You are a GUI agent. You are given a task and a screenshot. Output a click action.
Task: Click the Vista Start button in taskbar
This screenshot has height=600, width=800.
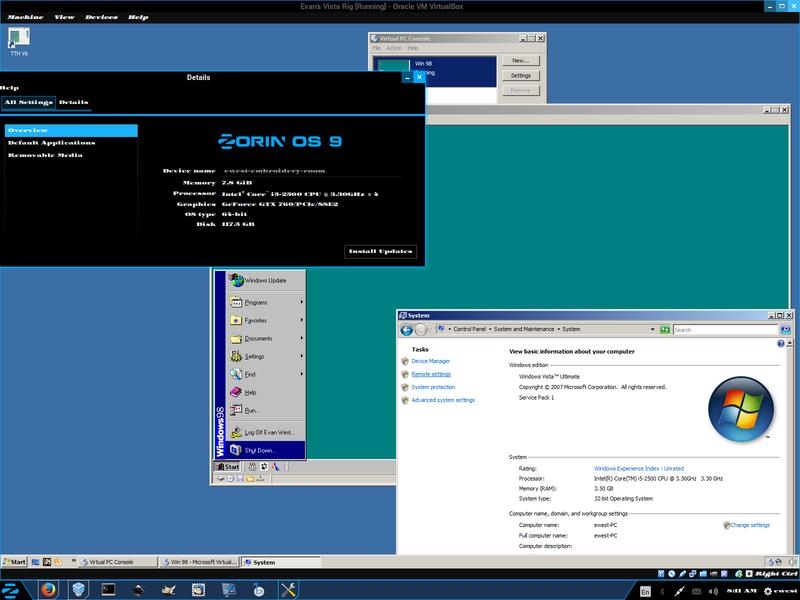pos(14,562)
